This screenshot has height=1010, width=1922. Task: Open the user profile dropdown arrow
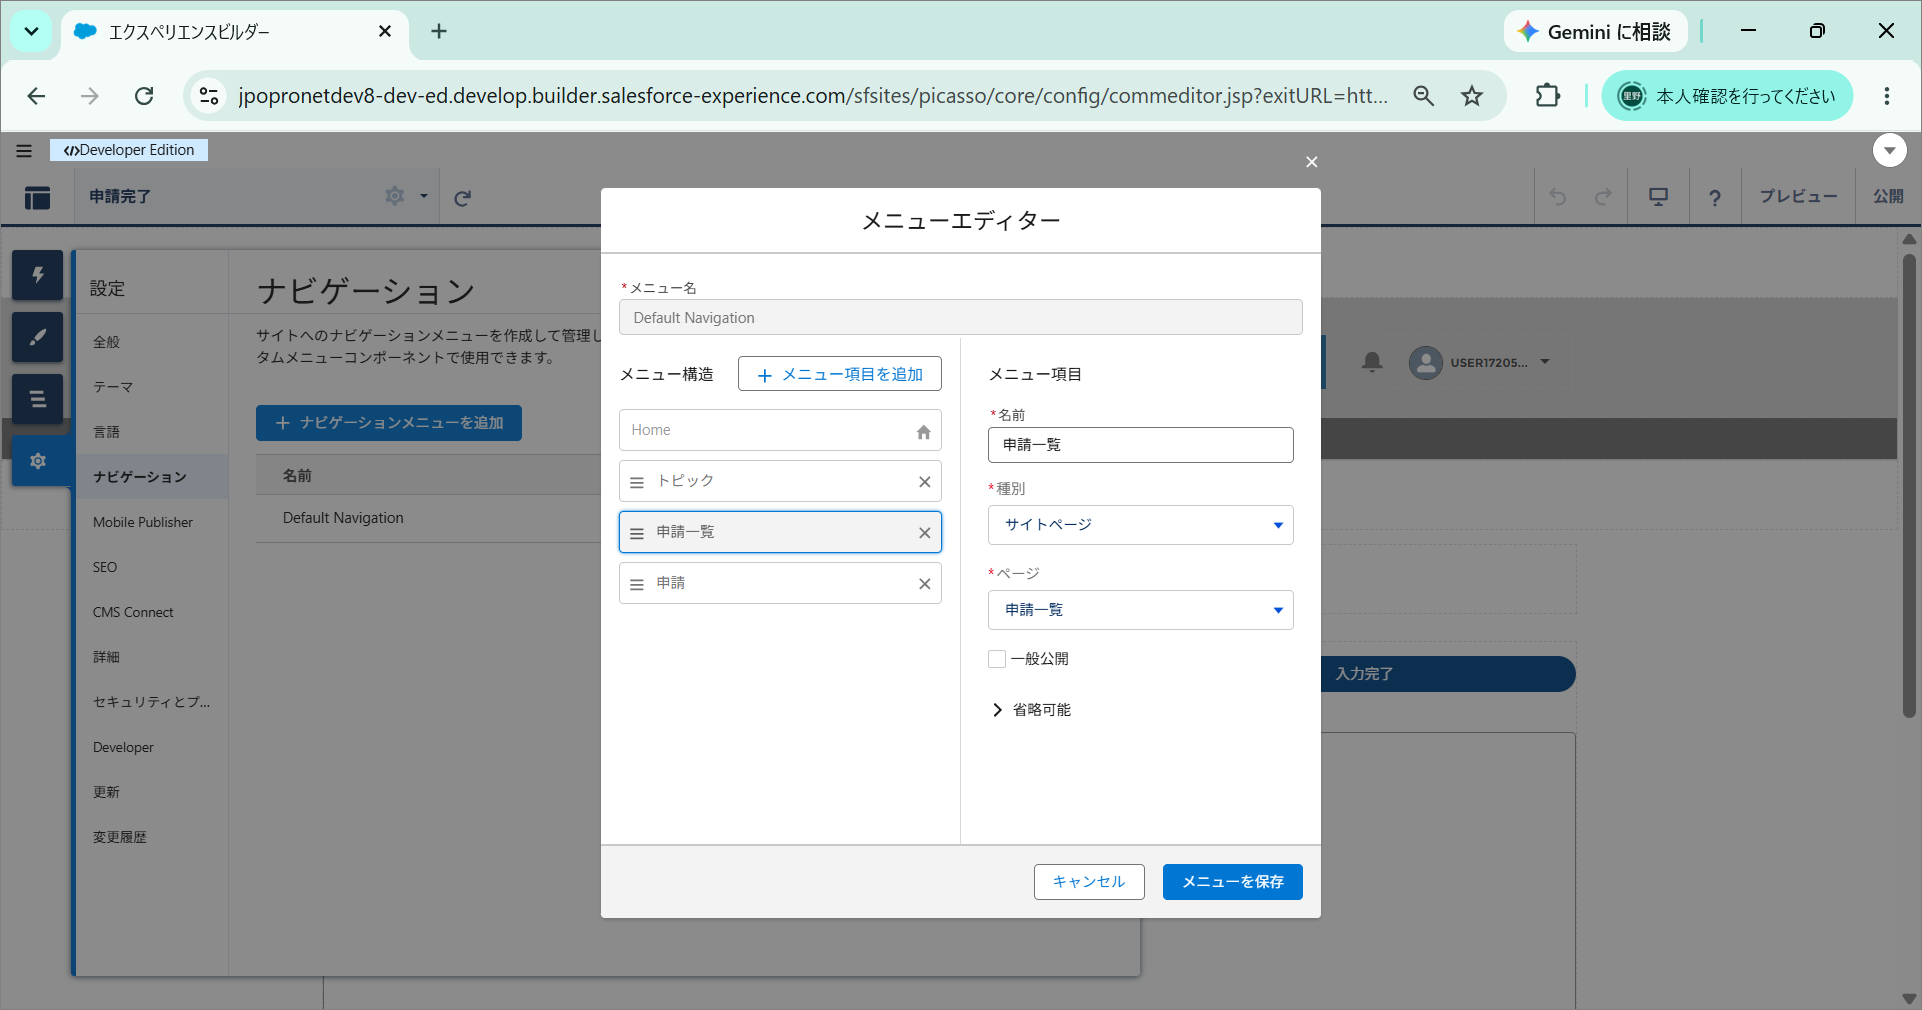click(1545, 362)
